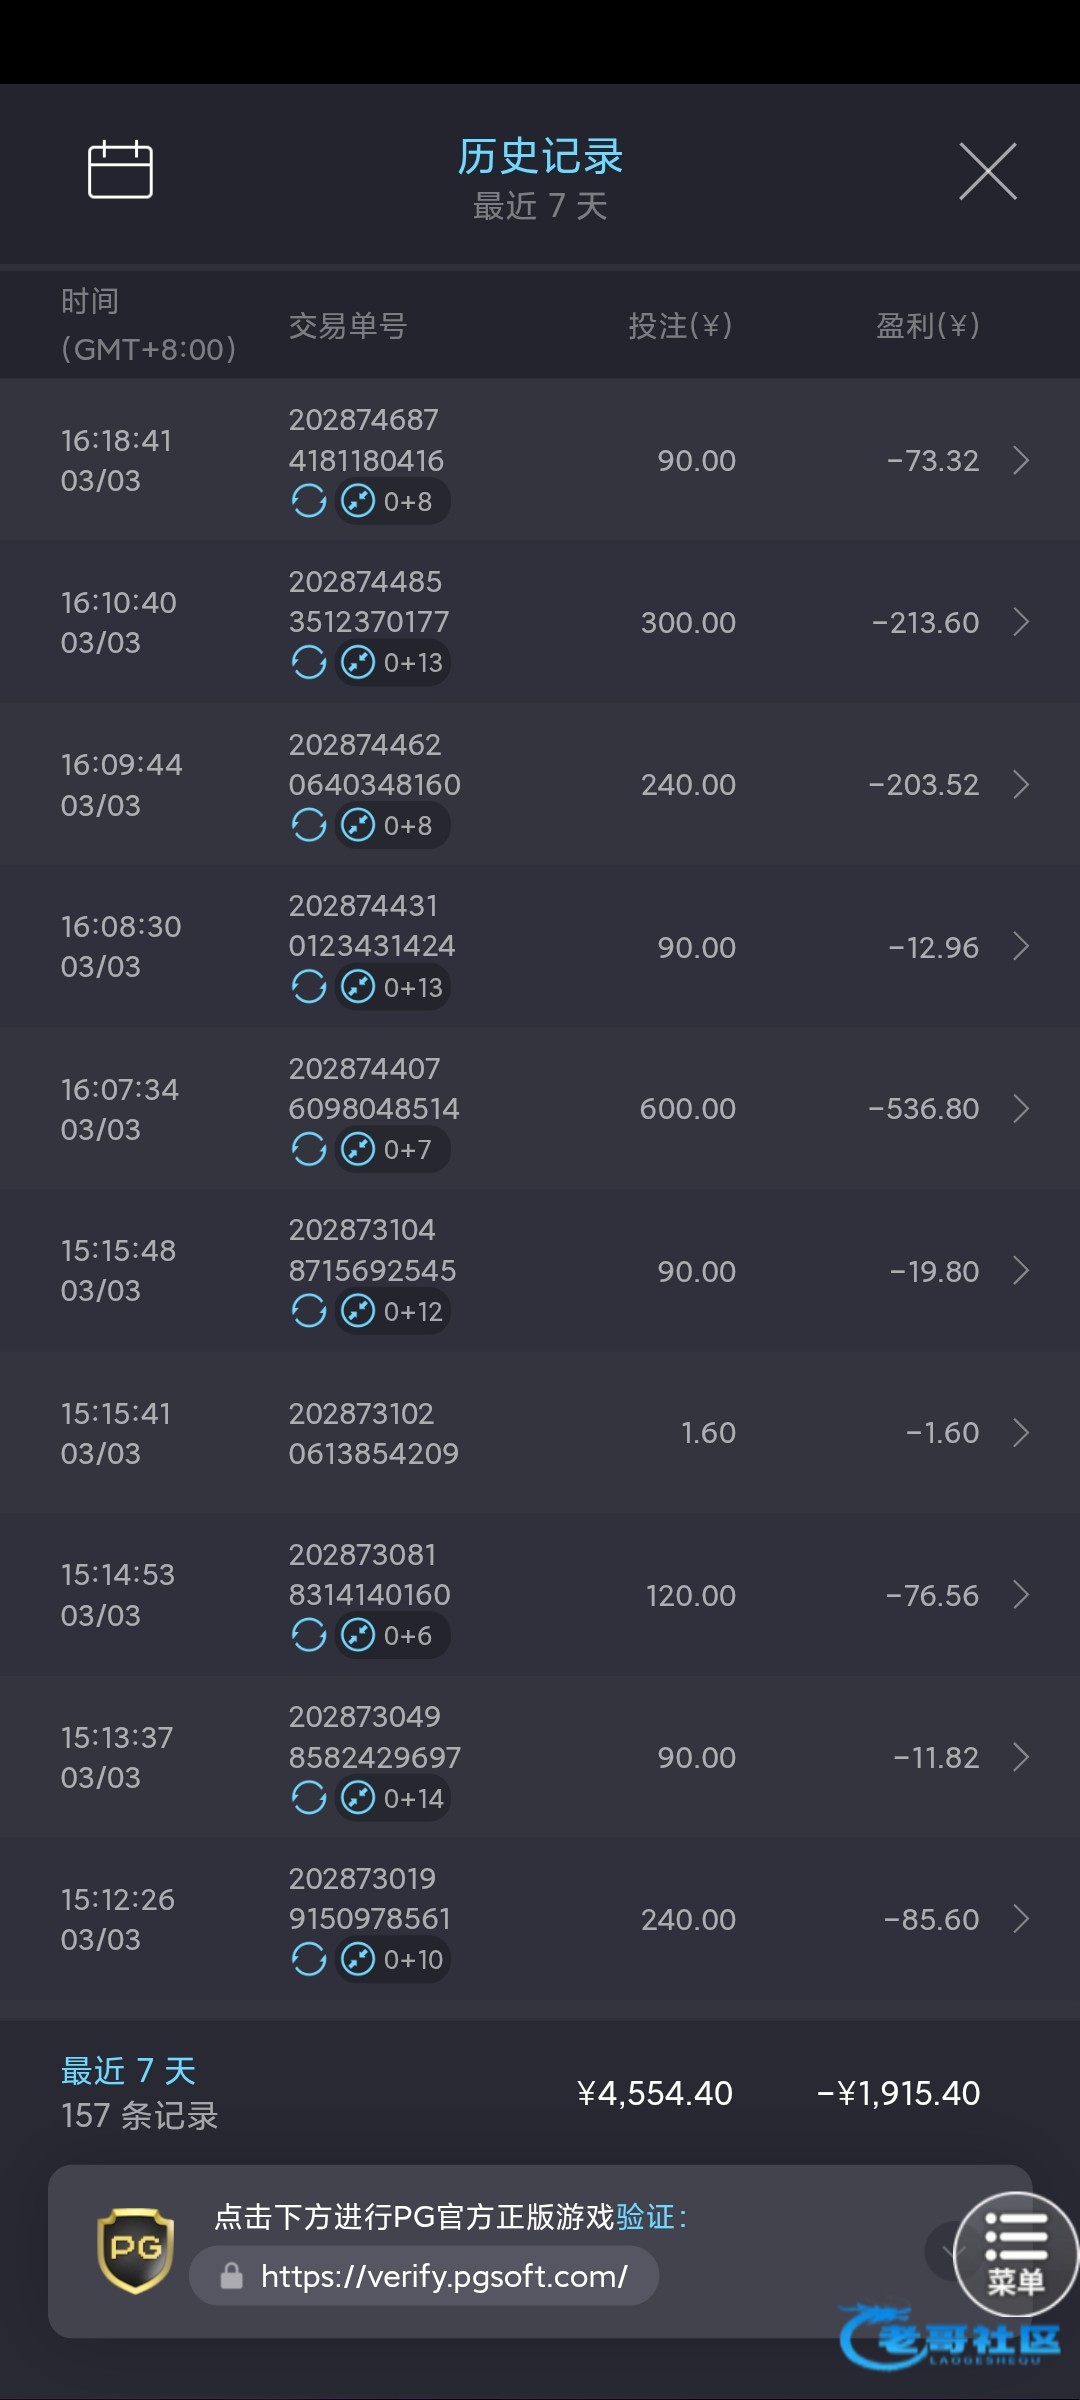
Task: Tap the replay icon on the 16:07:34 record
Action: pos(309,1149)
